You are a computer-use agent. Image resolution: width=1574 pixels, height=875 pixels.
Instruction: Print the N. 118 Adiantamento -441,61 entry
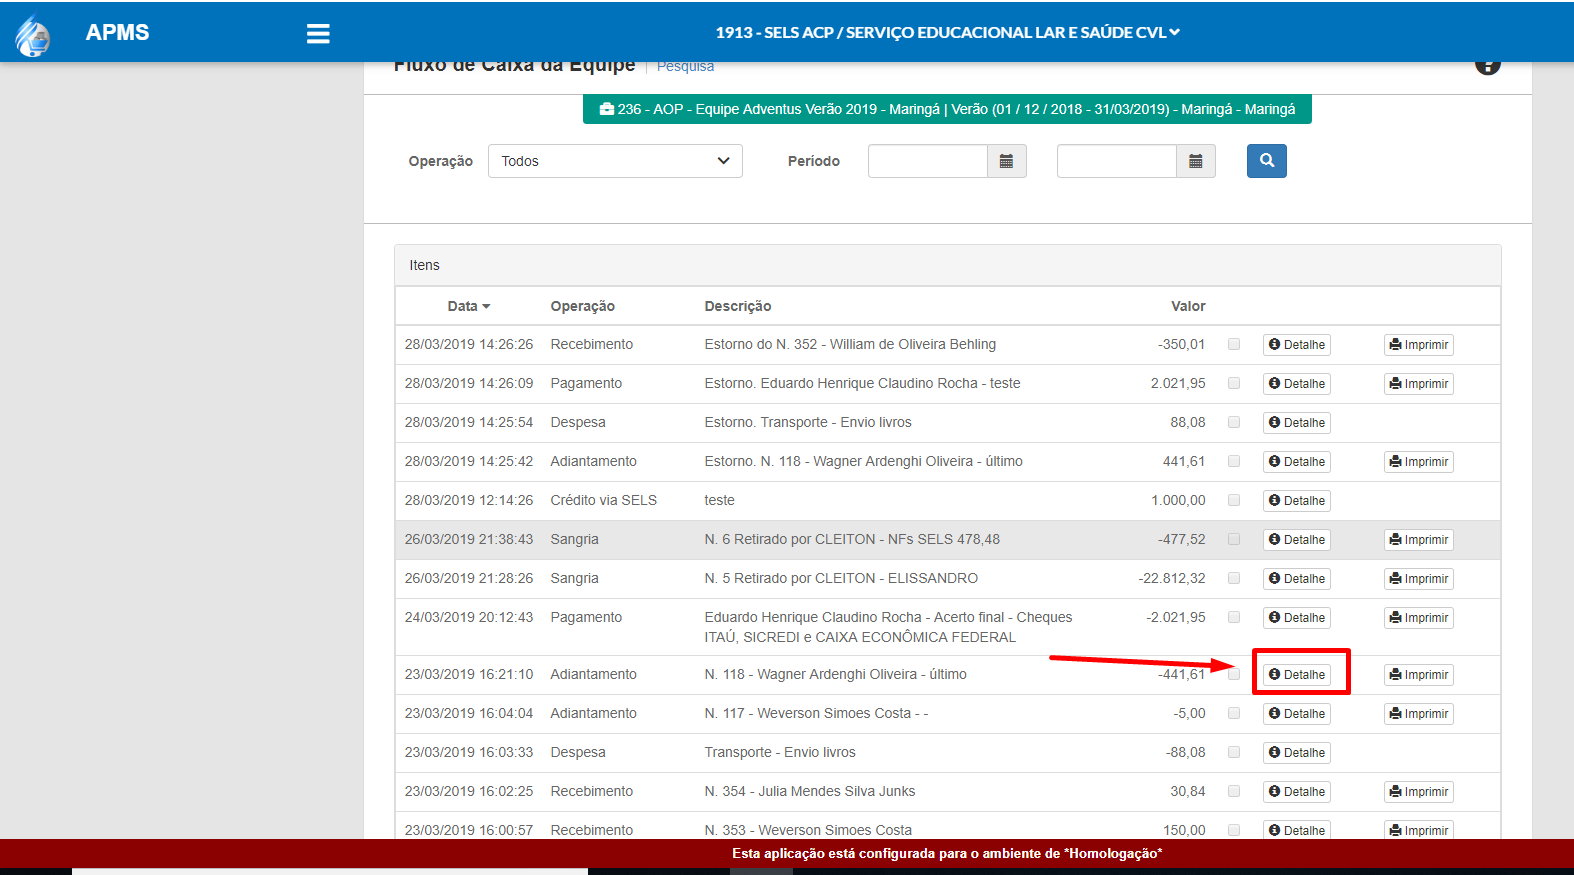[x=1419, y=675]
